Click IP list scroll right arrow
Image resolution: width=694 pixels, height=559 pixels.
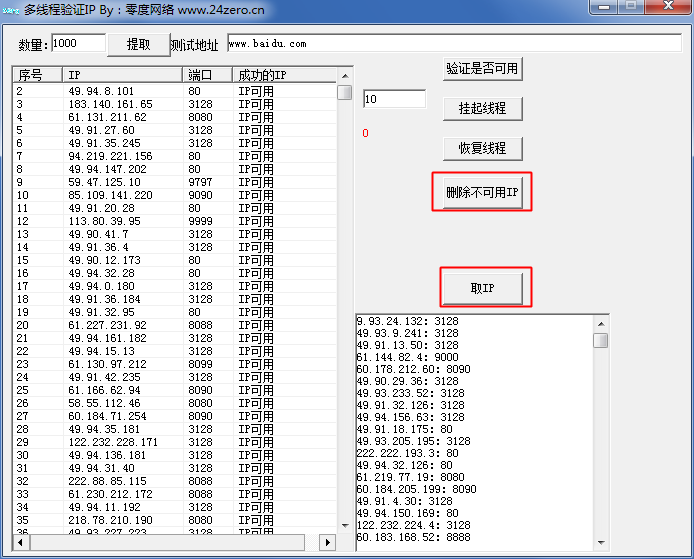pyautogui.click(x=328, y=542)
